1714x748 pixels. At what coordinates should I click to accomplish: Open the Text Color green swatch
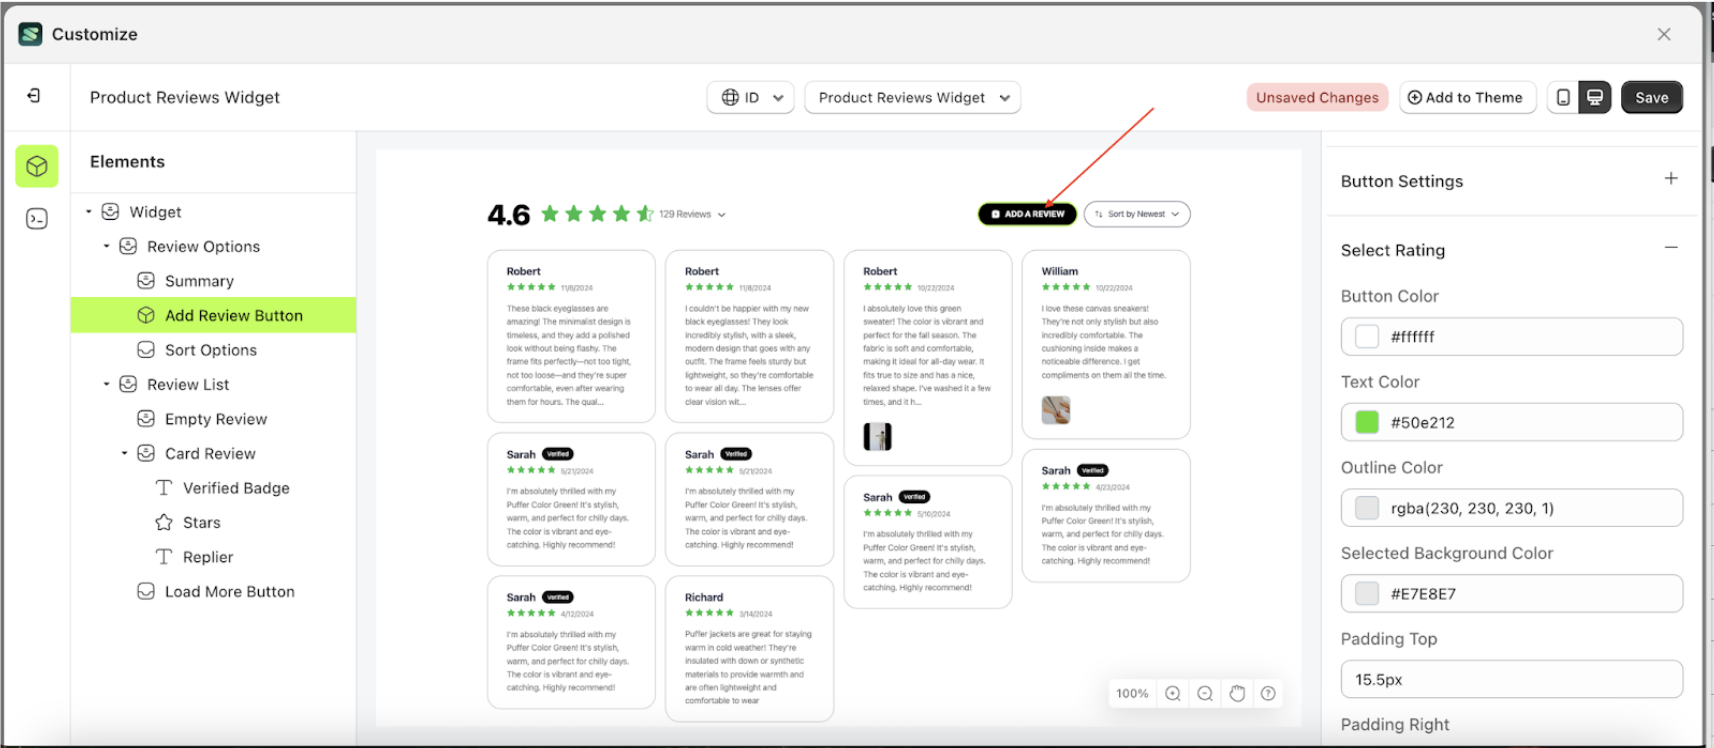1367,422
